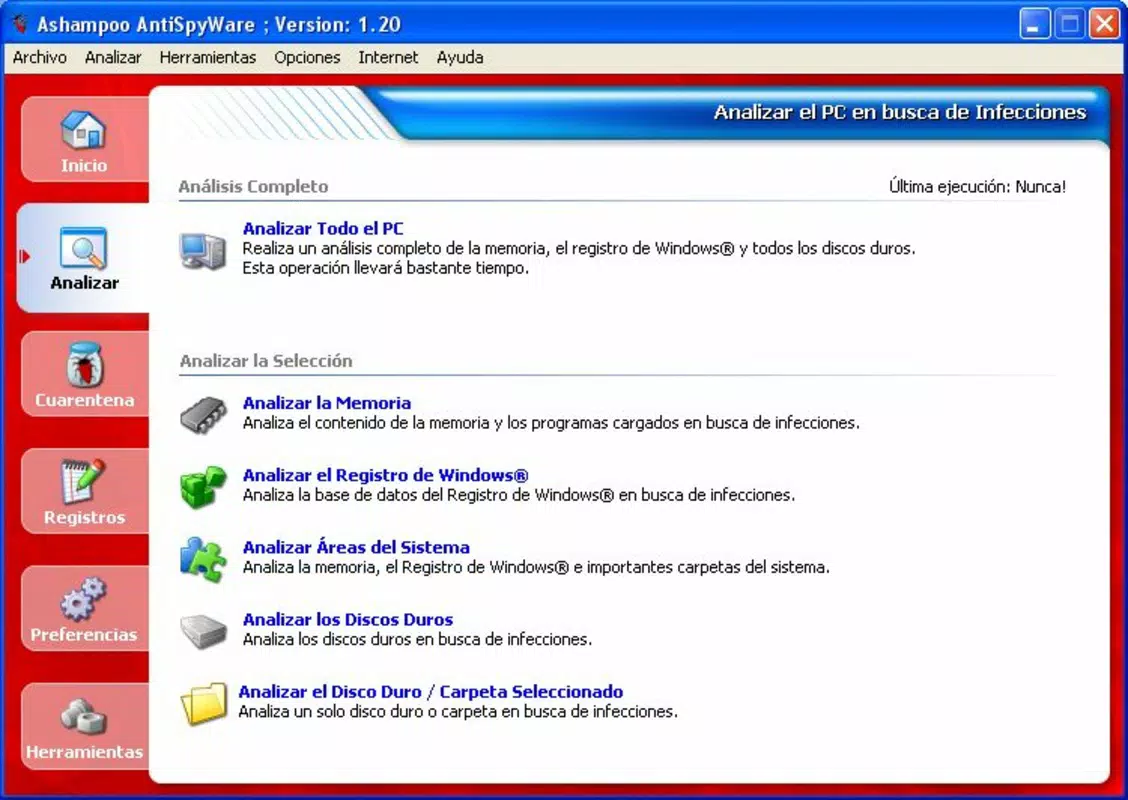Open the Ayuda menu
Image resolution: width=1128 pixels, height=800 pixels.
point(460,58)
